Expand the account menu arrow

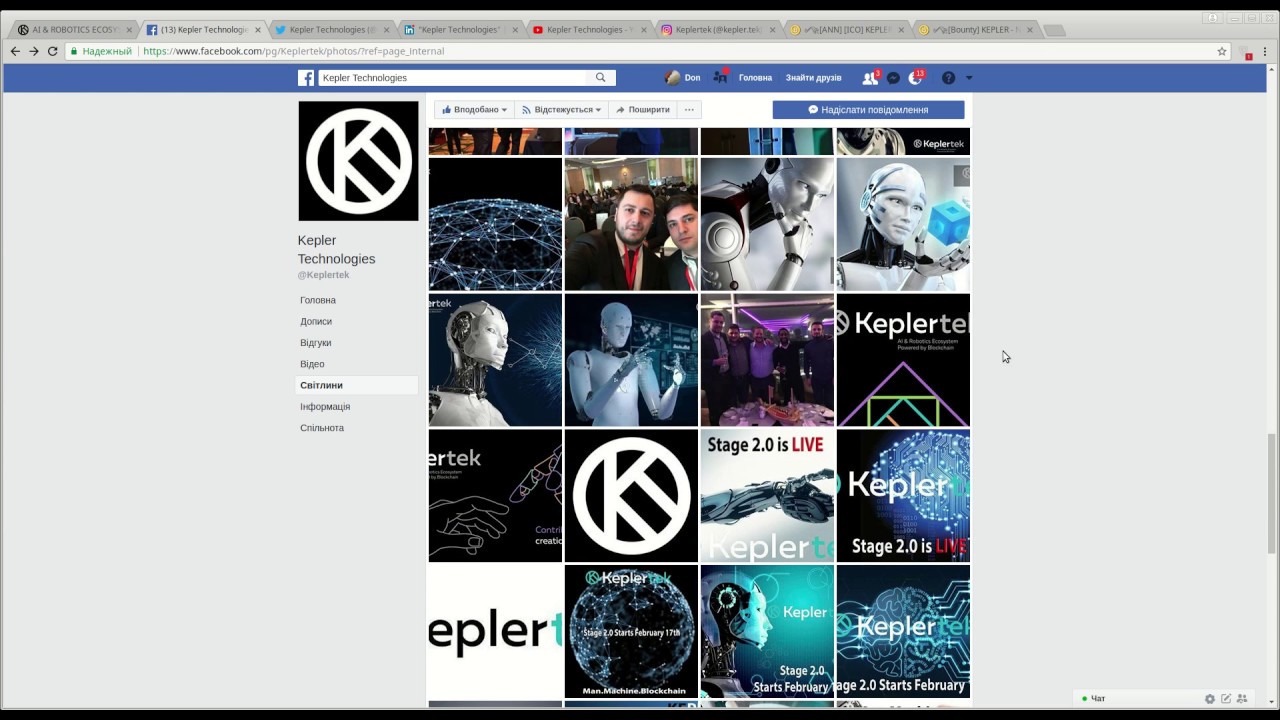pos(968,78)
